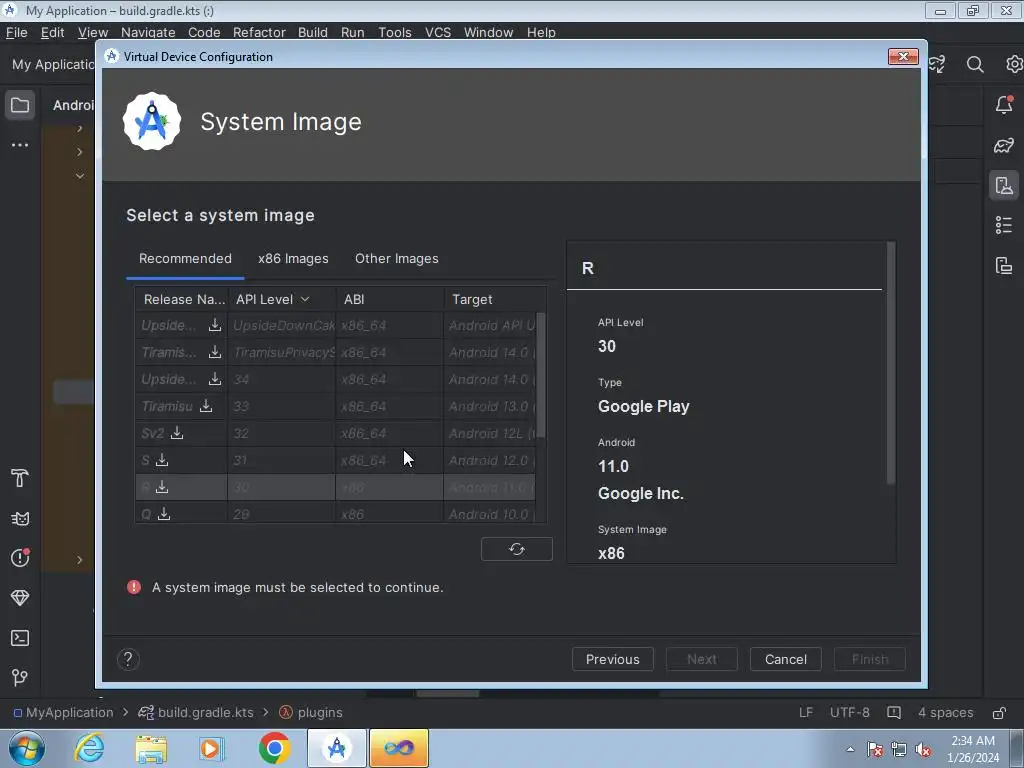Viewport: 1024px width, 768px height.
Task: Sort by the Release Name column
Action: (x=182, y=299)
